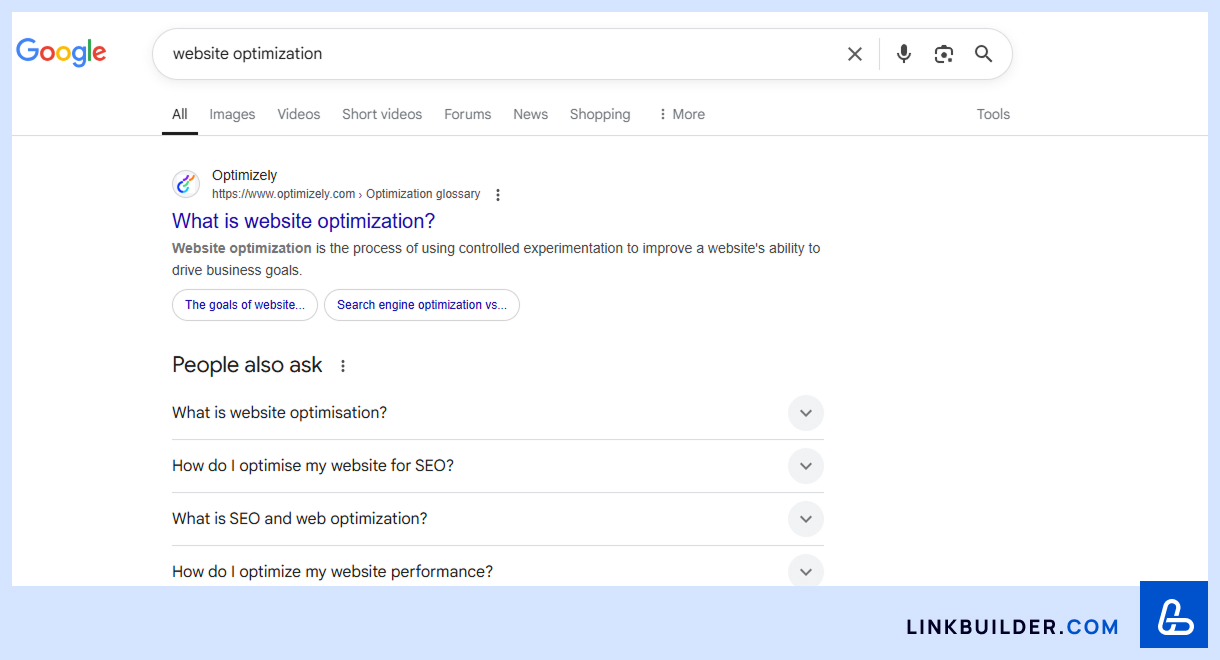Click the optimizely.com Optimization glossary URL
The image size is (1220, 660).
(x=346, y=194)
